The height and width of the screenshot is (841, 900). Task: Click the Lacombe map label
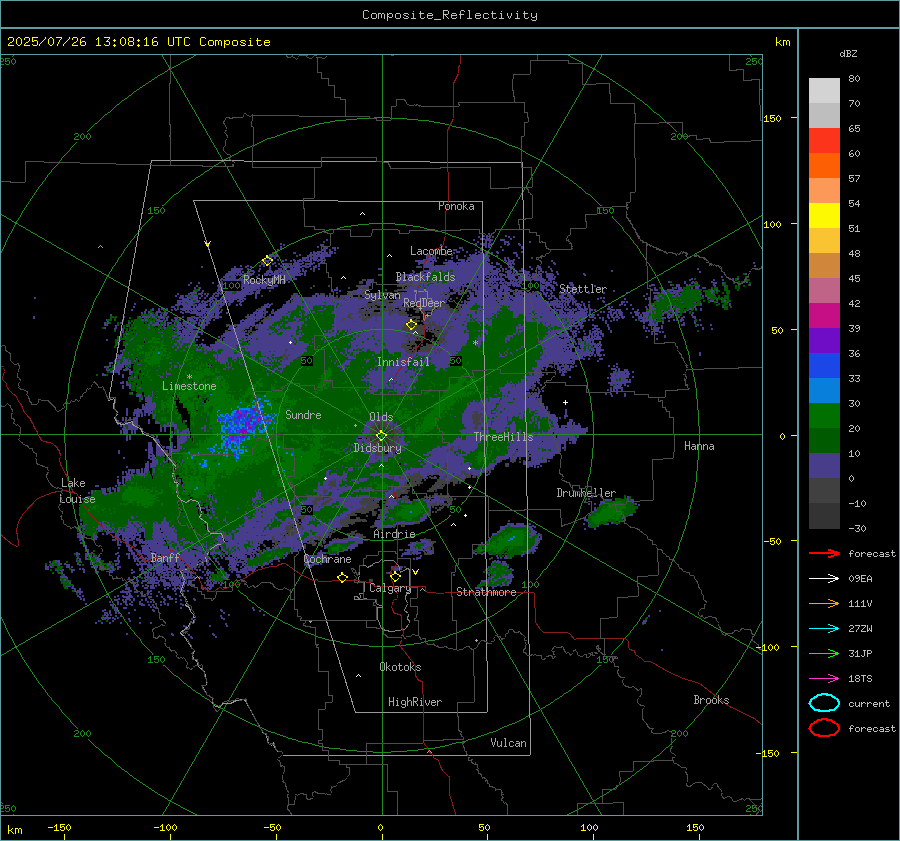point(431,251)
